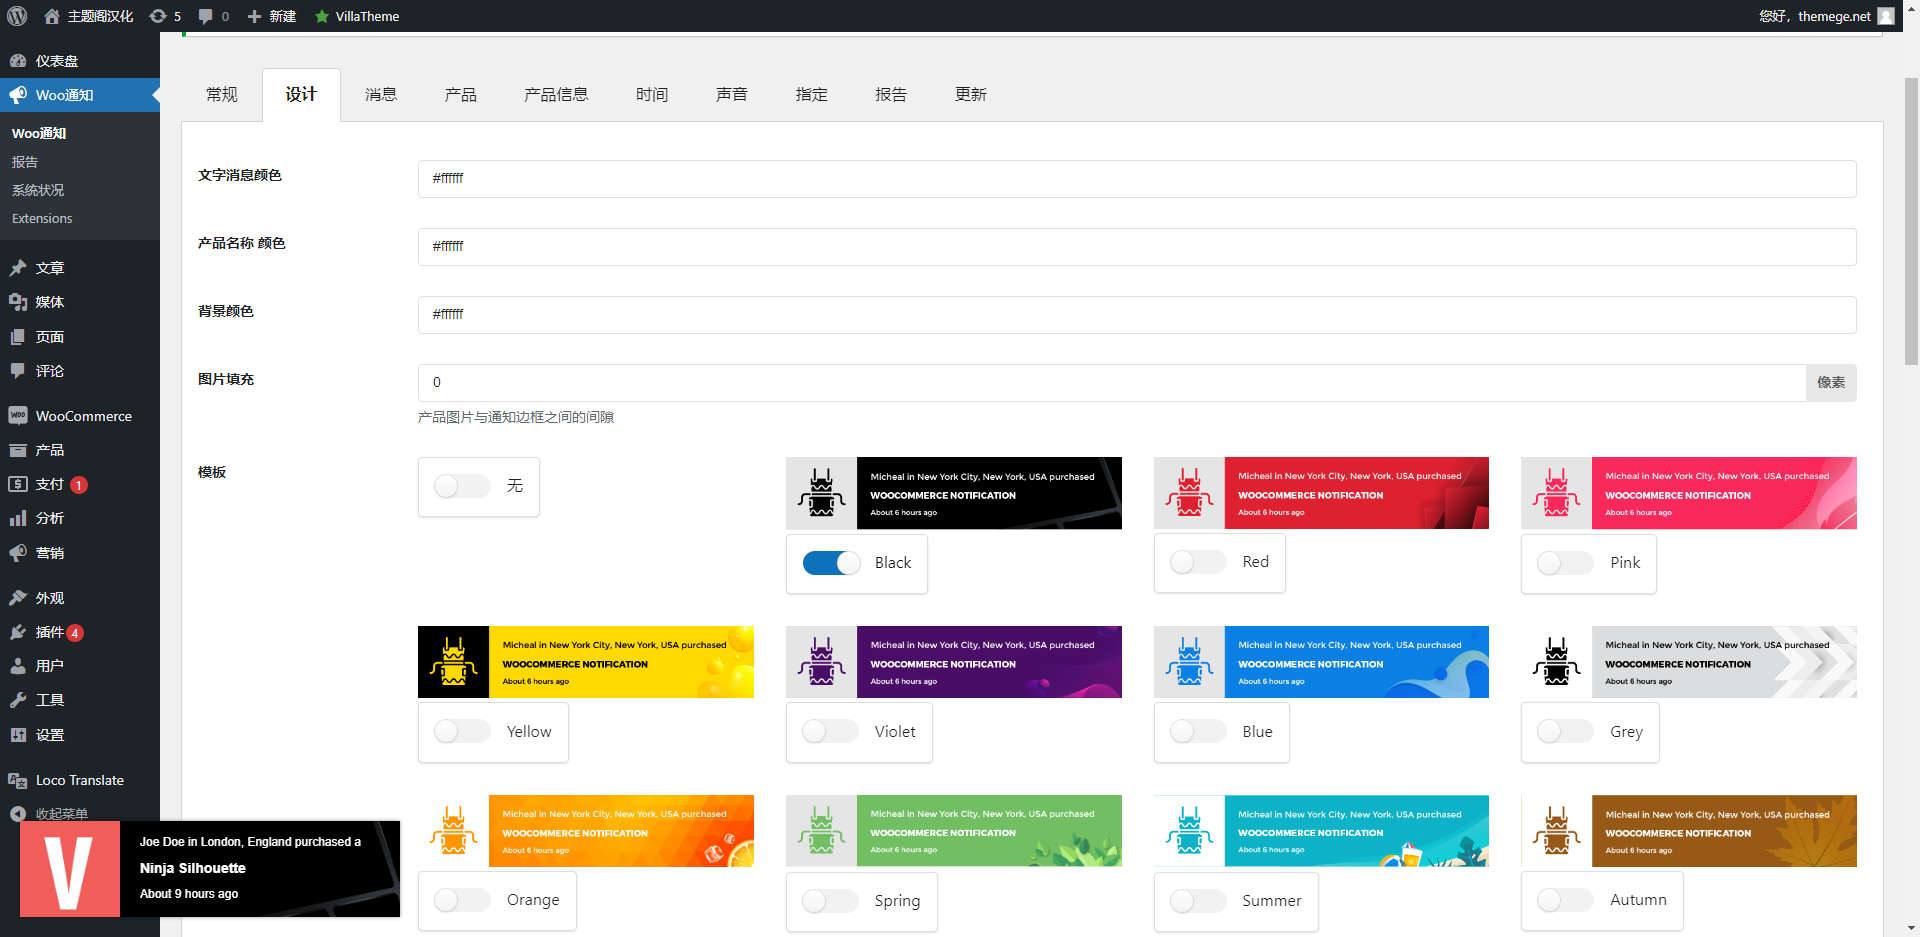Open the updates icon showing 5
Screen dimensions: 1920x937
[x=158, y=16]
